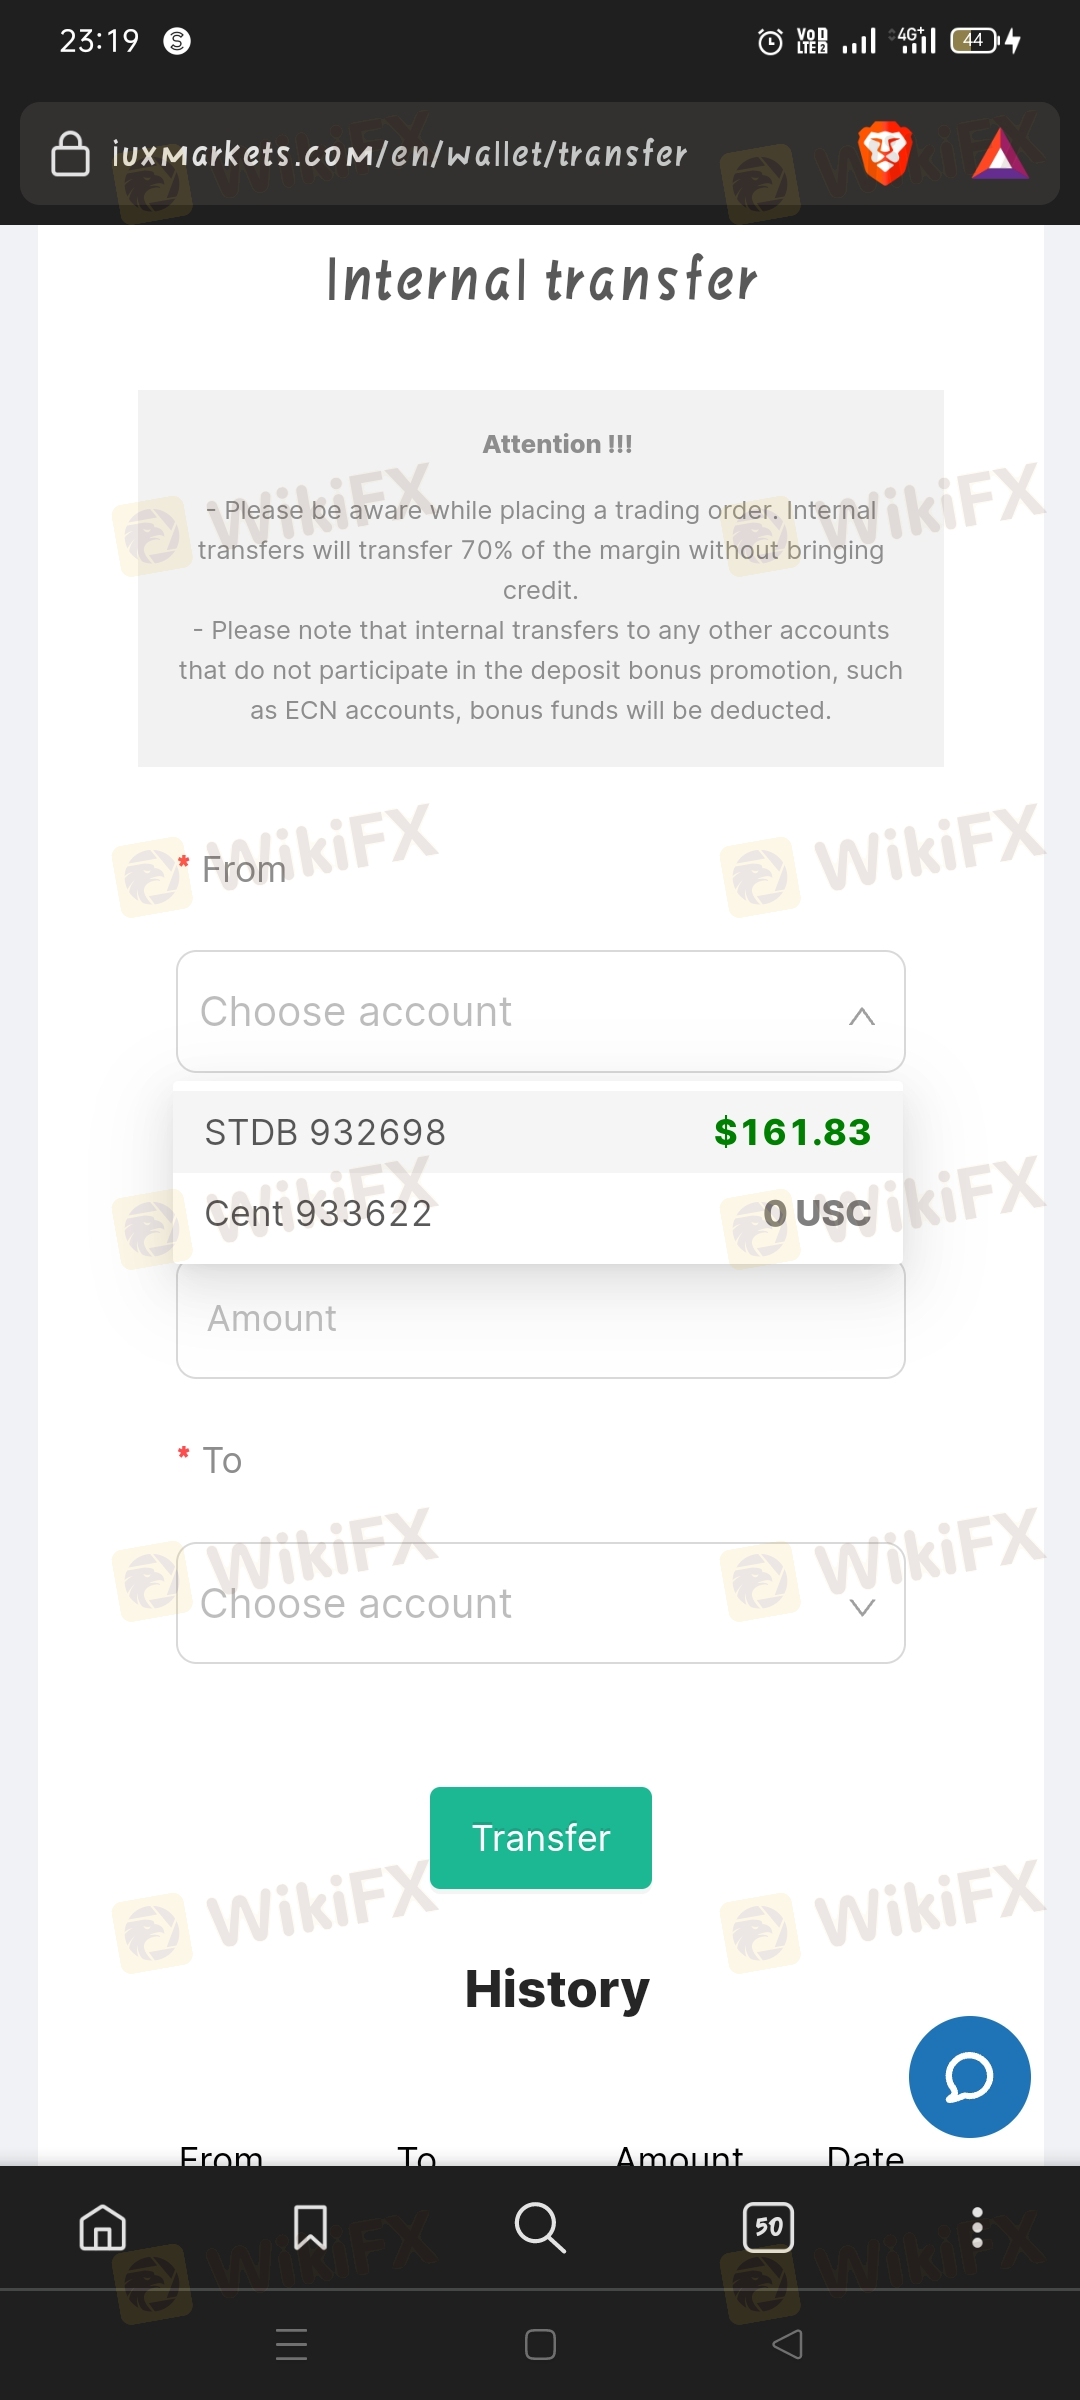Tap the search magnifier icon
The height and width of the screenshot is (2400, 1080).
coord(540,2227)
